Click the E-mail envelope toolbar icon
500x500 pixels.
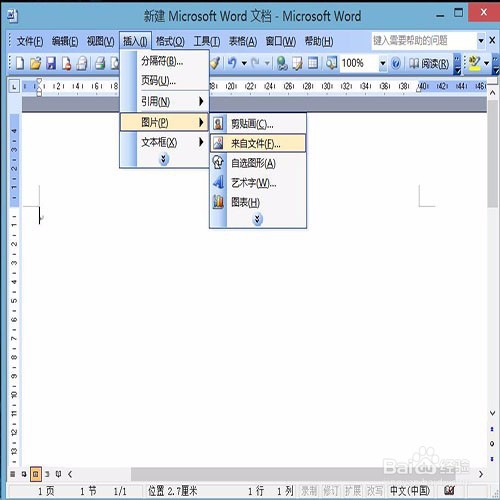[82, 63]
